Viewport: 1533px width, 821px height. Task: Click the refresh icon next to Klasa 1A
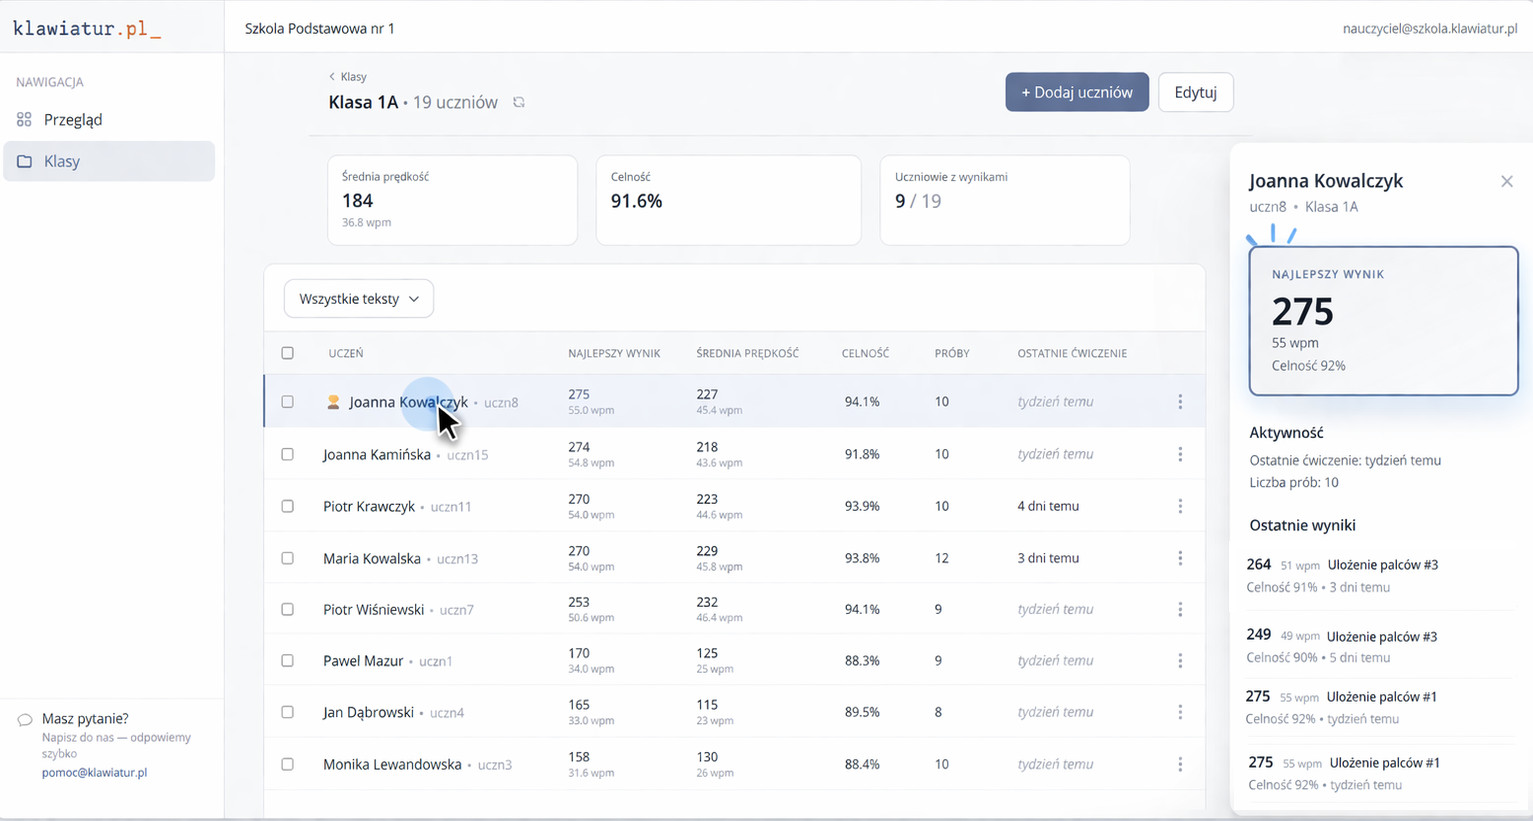coord(518,102)
